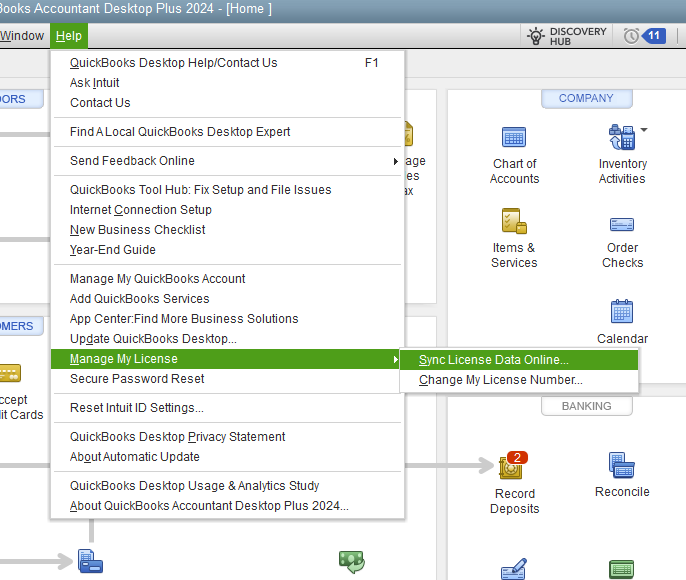Select Manage My QuickBooks Account

point(227,279)
